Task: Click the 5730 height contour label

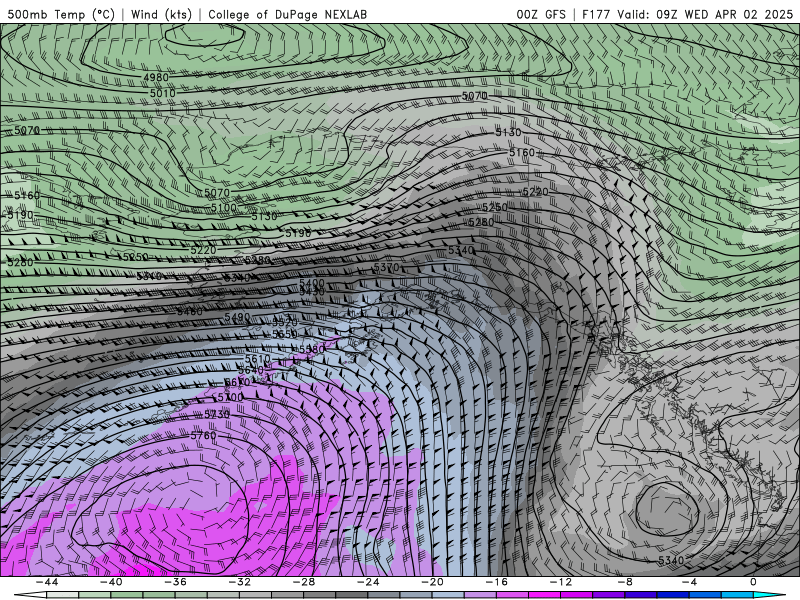Action: pos(217,414)
